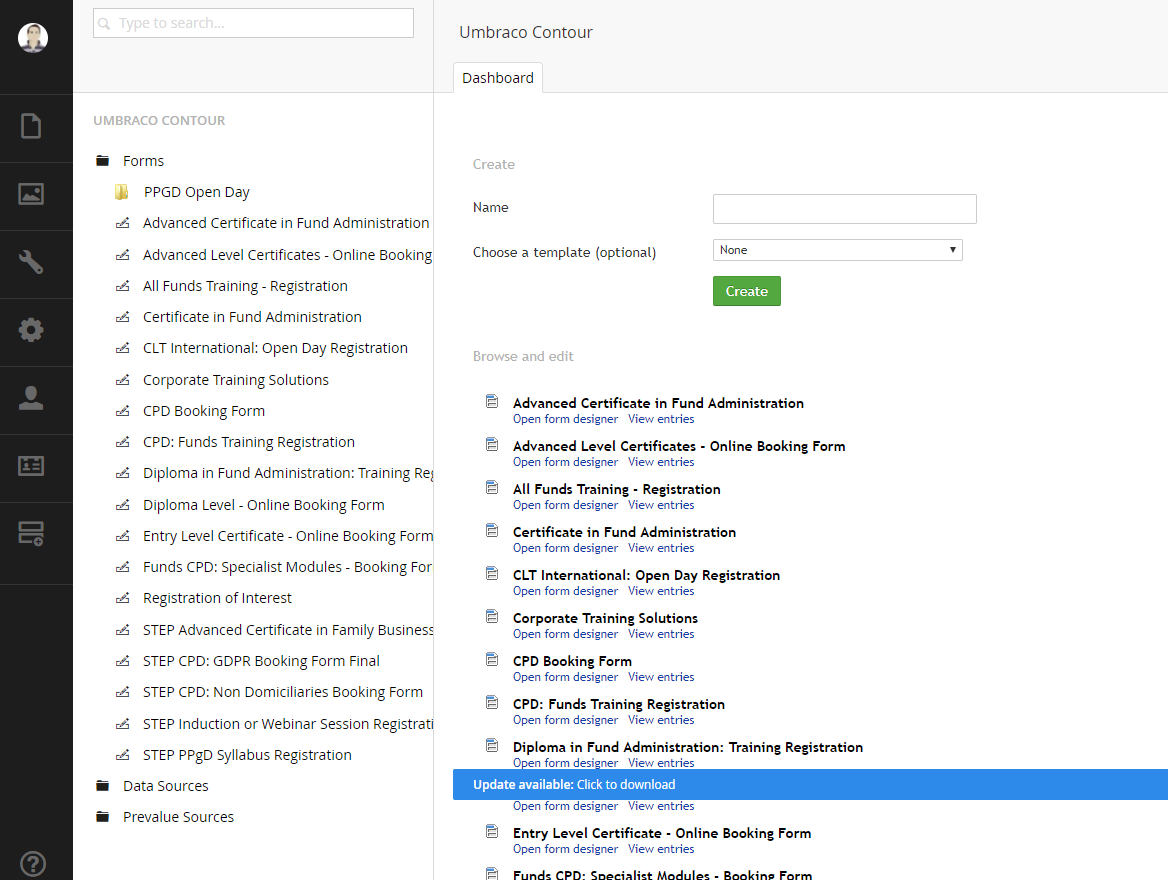1168x880 pixels.
Task: Open the Members section icon
Action: click(31, 466)
